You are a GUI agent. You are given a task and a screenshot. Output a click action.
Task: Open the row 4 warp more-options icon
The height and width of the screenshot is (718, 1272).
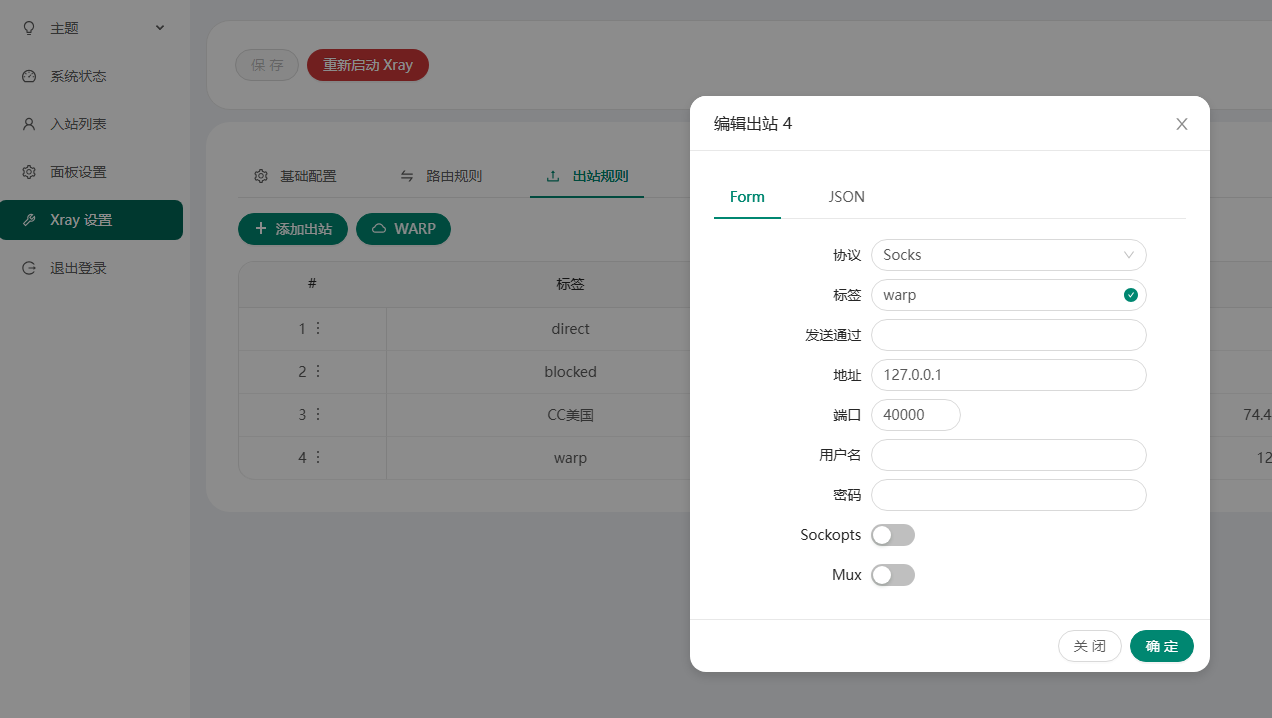click(x=318, y=457)
